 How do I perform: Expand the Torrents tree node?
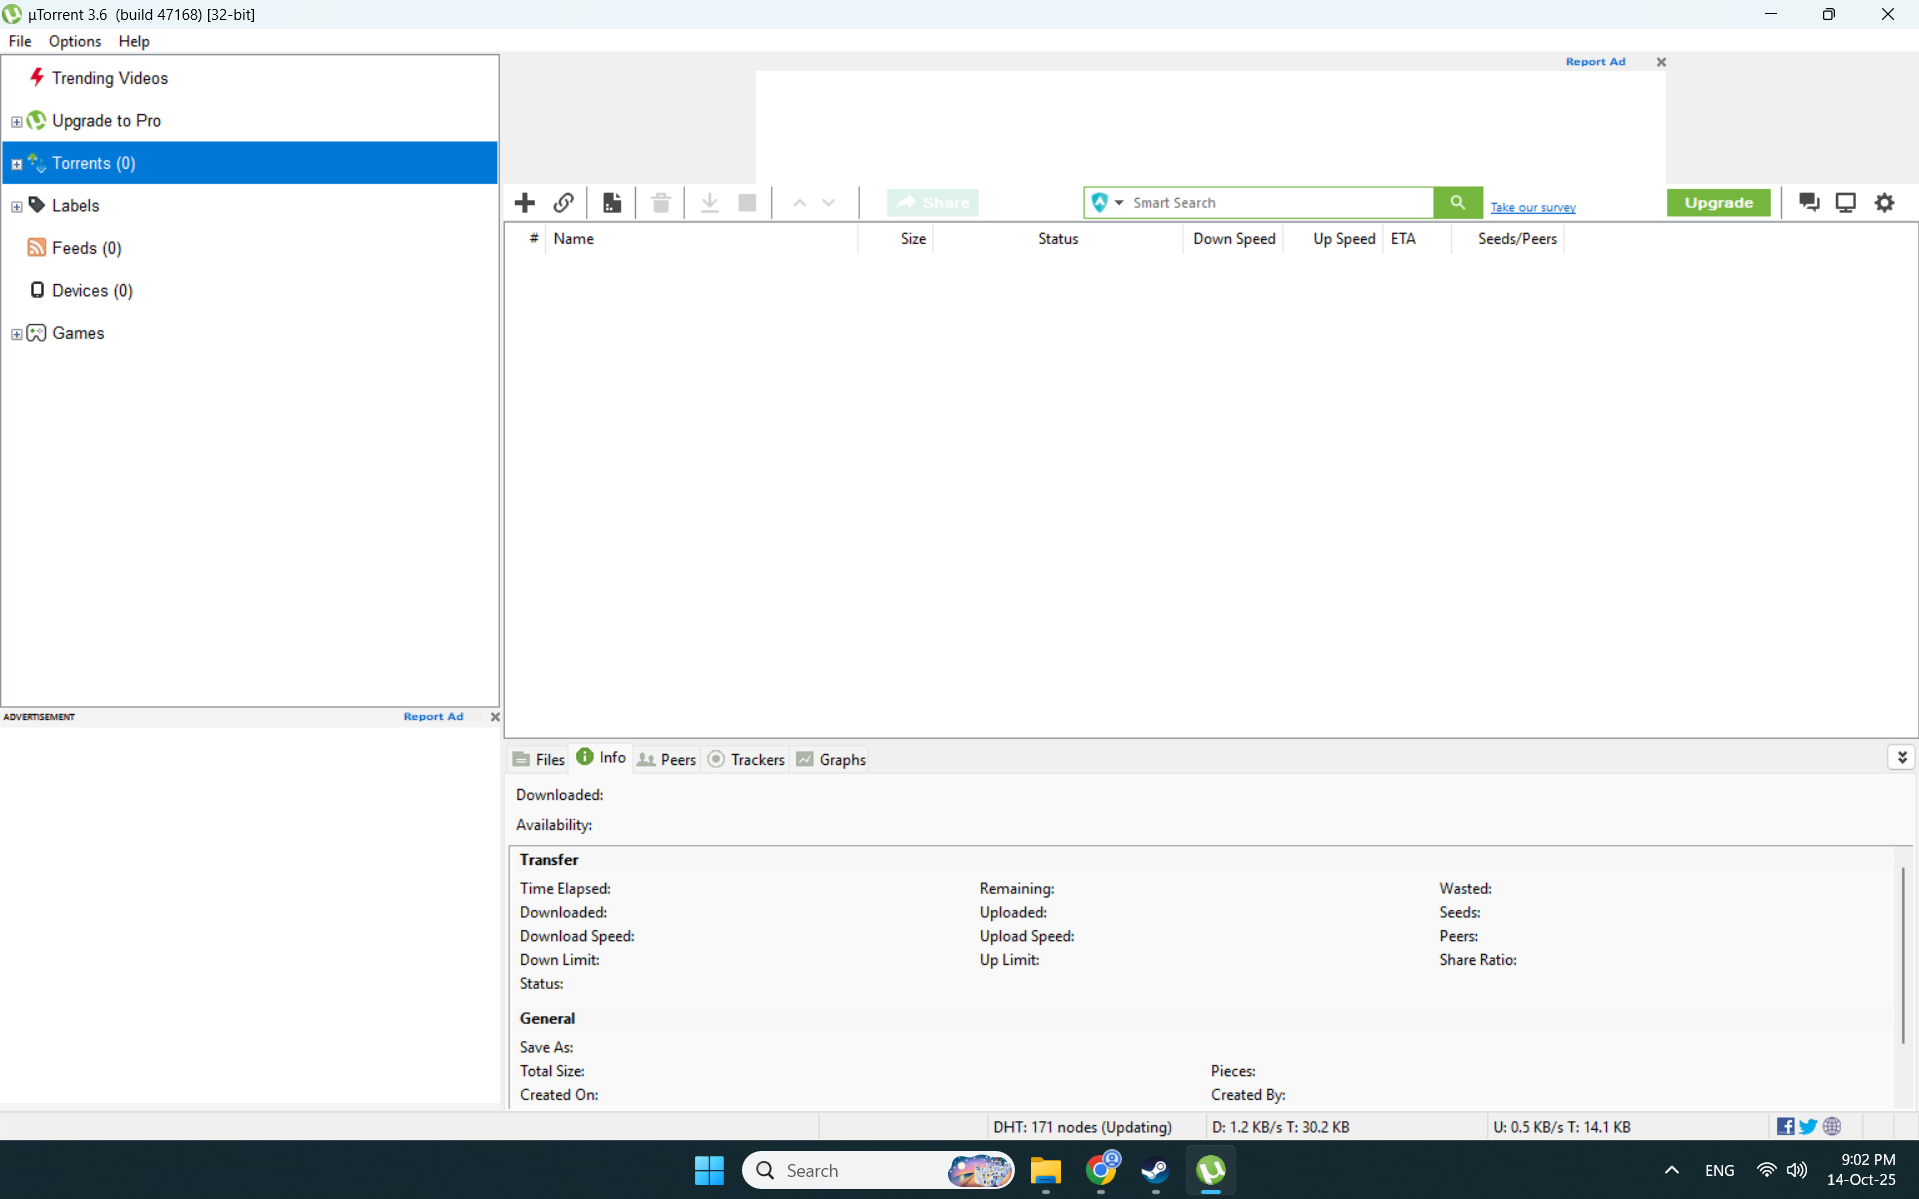tap(17, 164)
